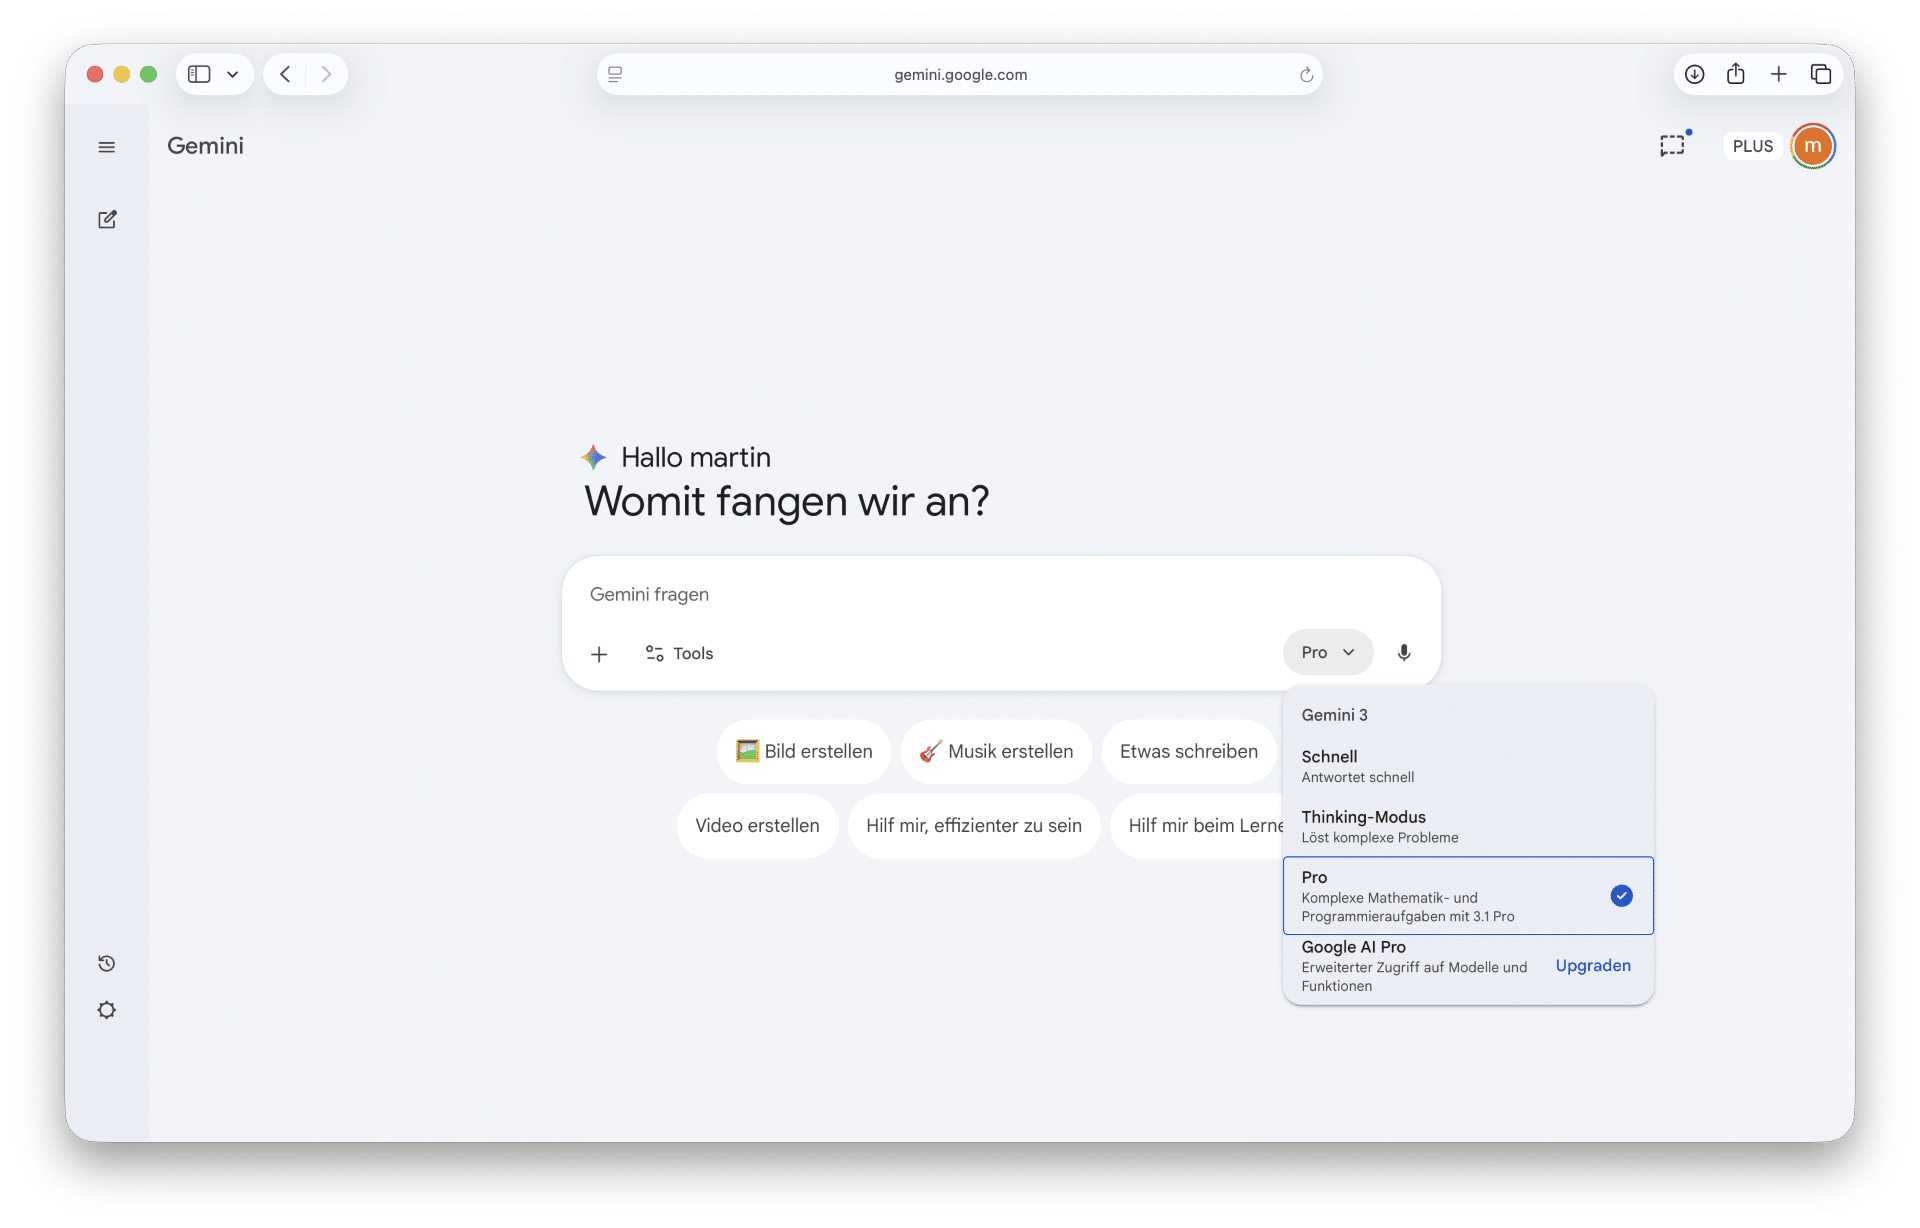This screenshot has width=1920, height=1228.
Task: Collapse the Pro model dropdown
Action: coord(1327,652)
